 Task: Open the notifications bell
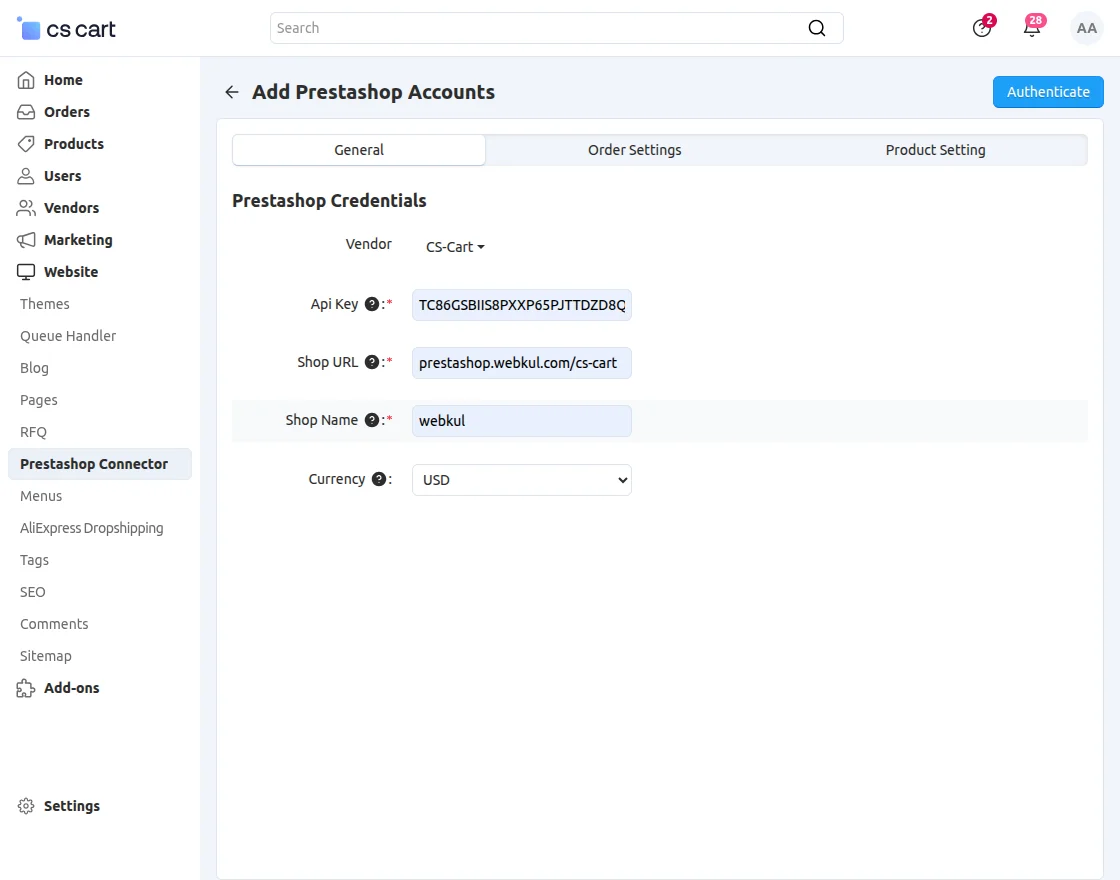[x=1032, y=28]
